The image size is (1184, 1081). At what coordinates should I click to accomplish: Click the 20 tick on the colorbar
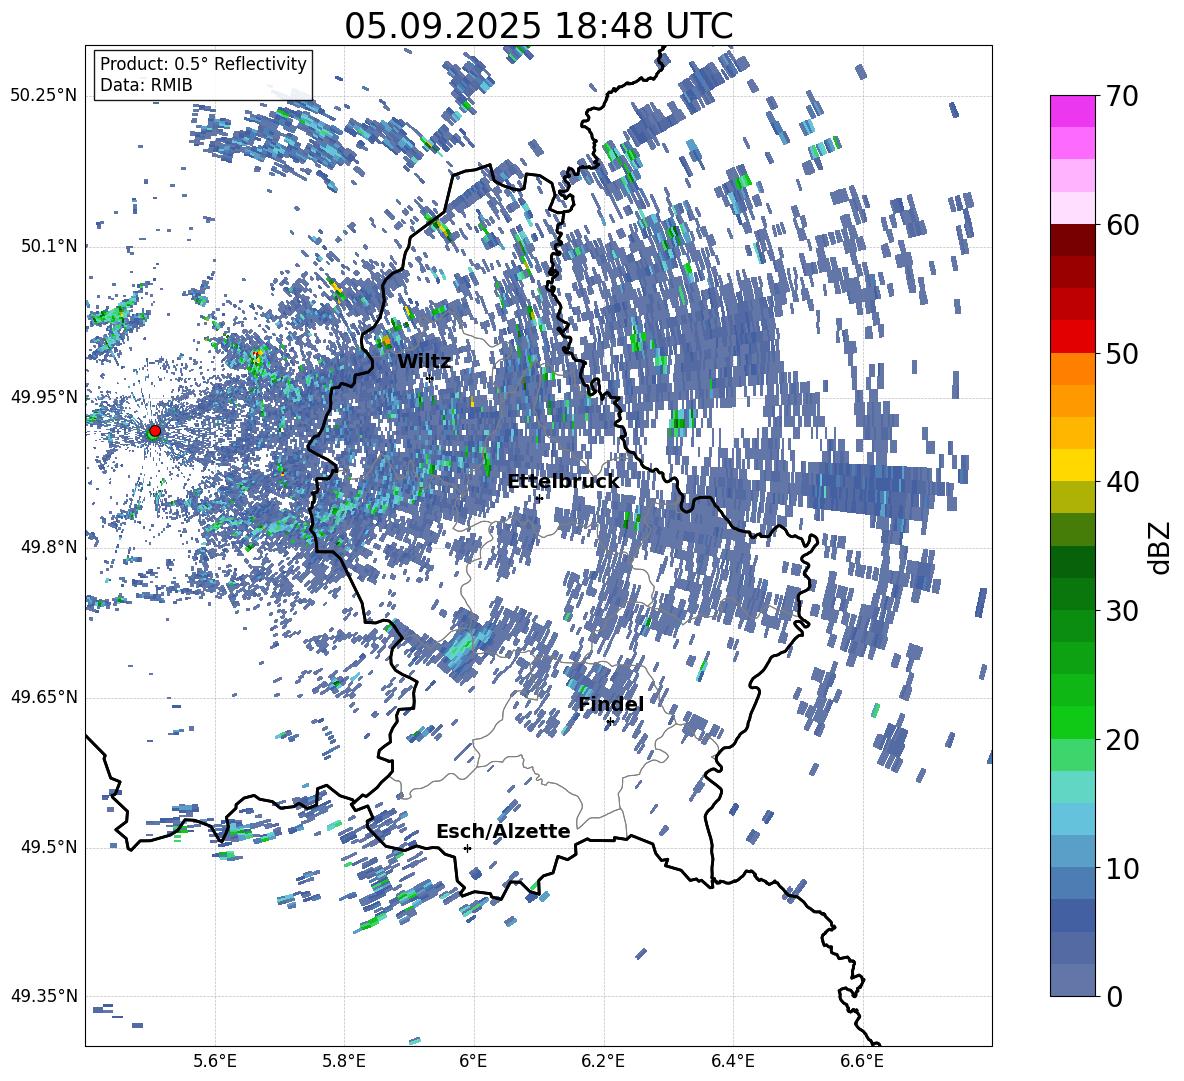point(1122,740)
